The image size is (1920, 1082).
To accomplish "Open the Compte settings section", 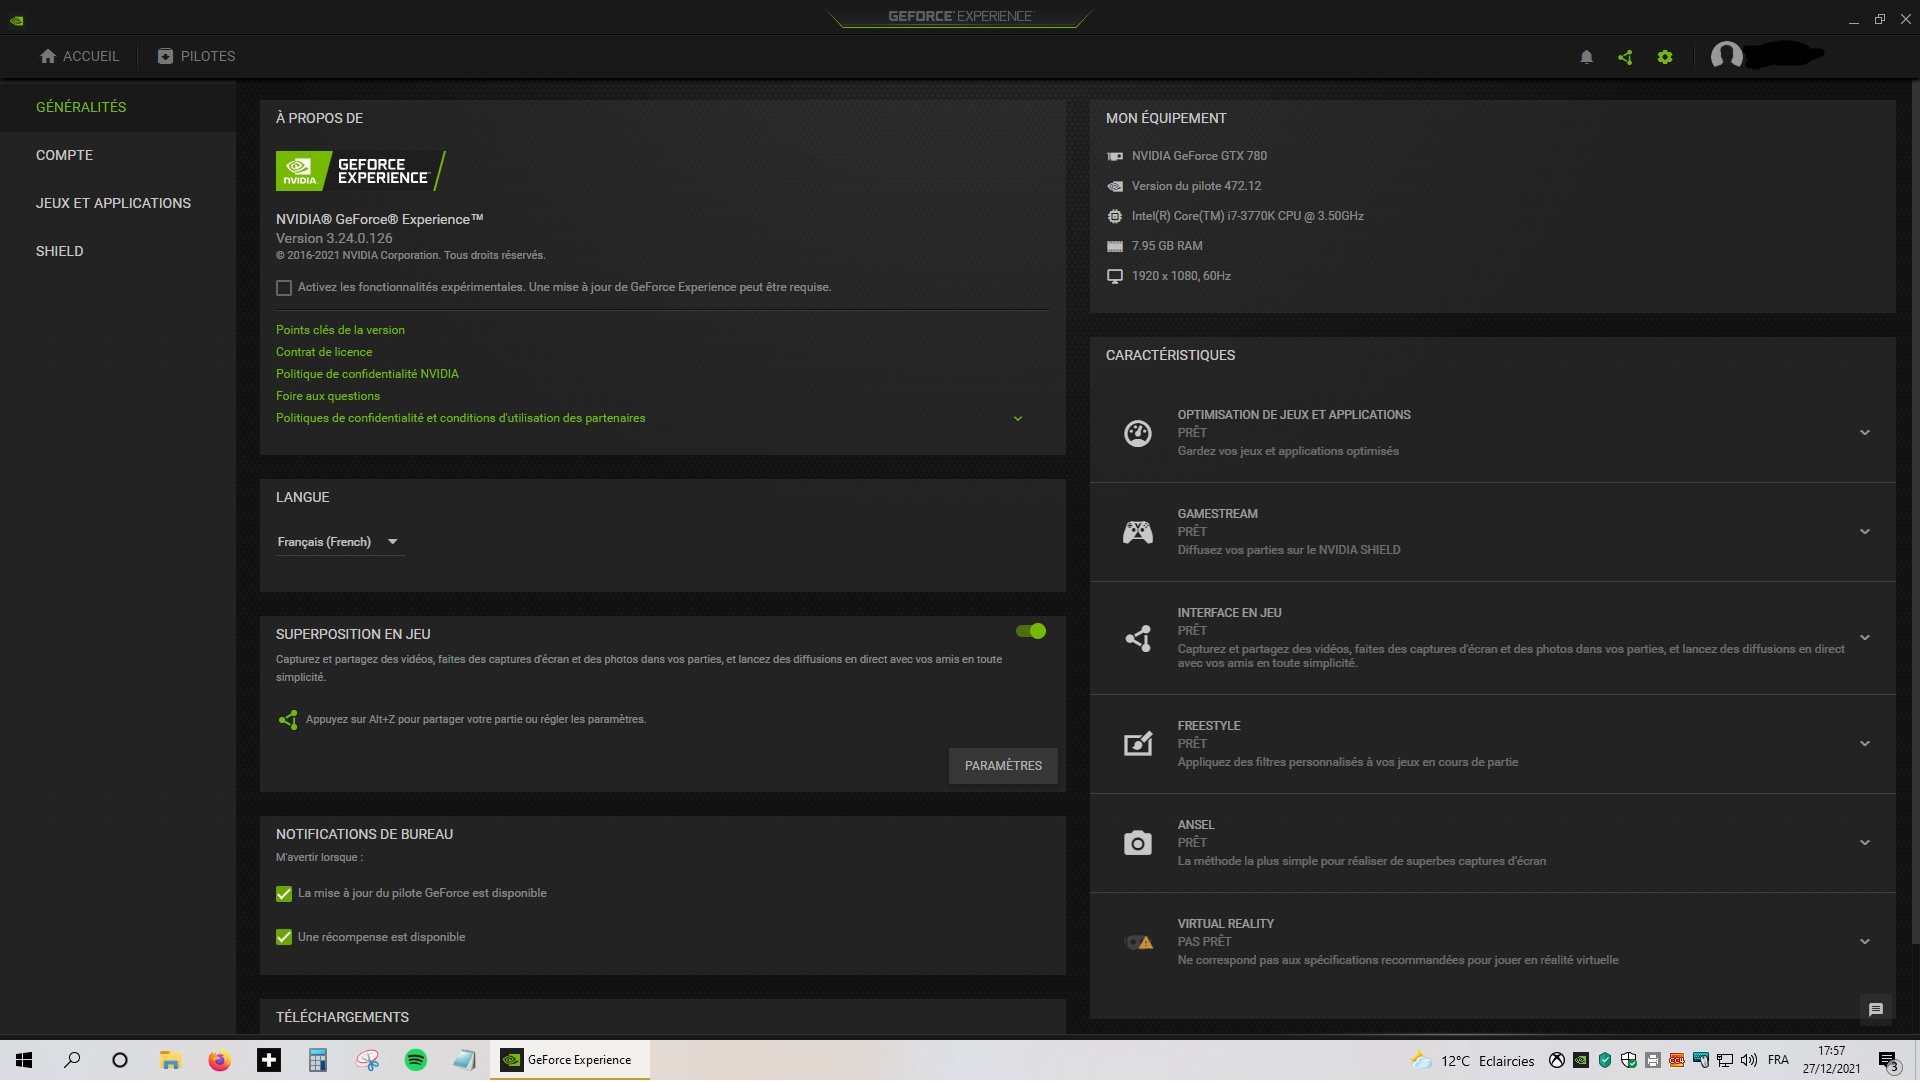I will click(x=64, y=155).
